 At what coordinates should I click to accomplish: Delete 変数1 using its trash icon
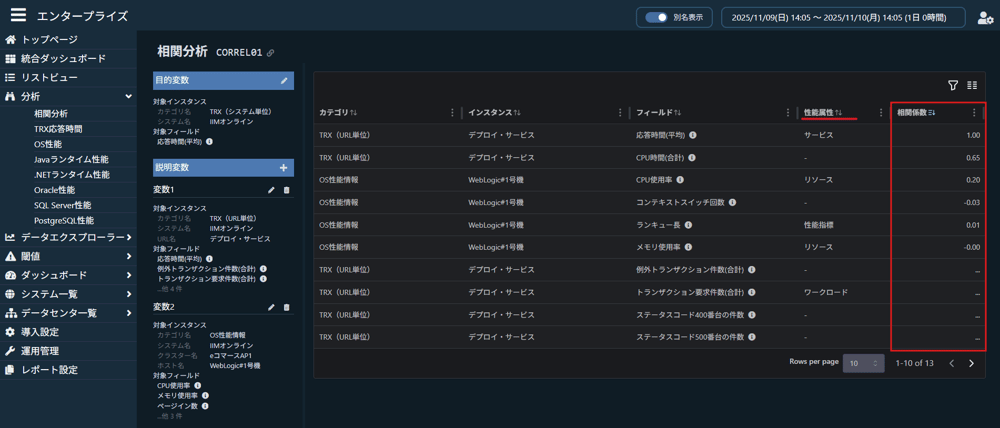coord(287,190)
